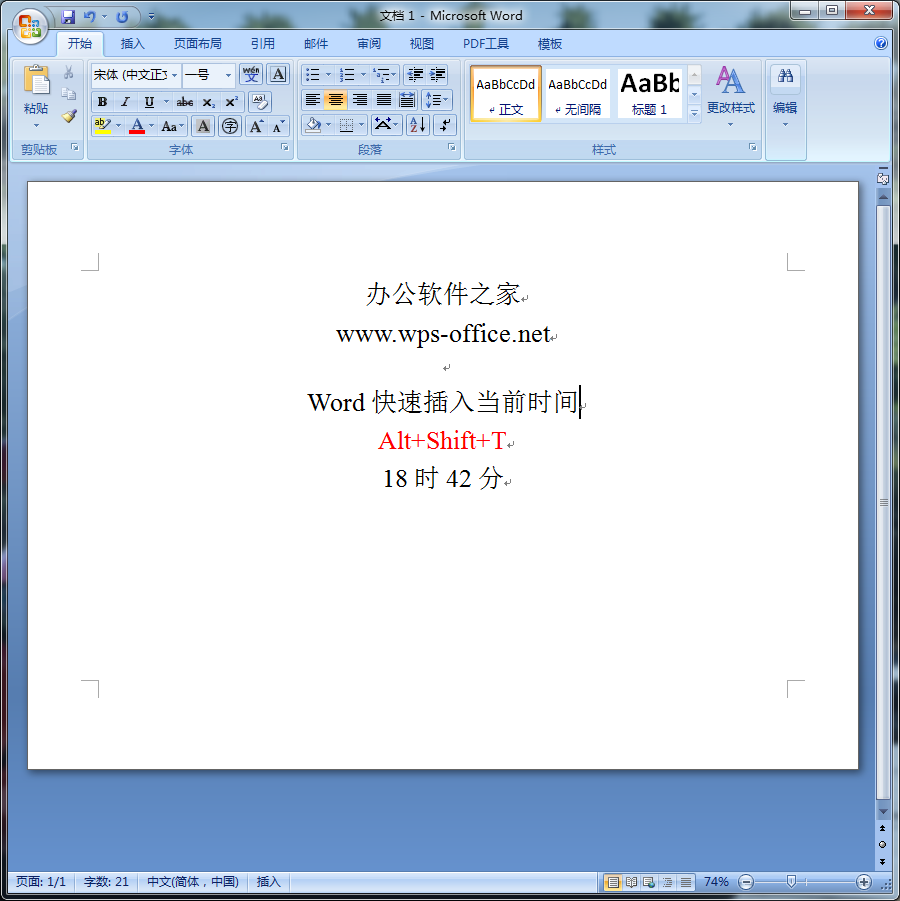Apply yellow text highlight color
The image size is (900, 901).
pos(102,126)
